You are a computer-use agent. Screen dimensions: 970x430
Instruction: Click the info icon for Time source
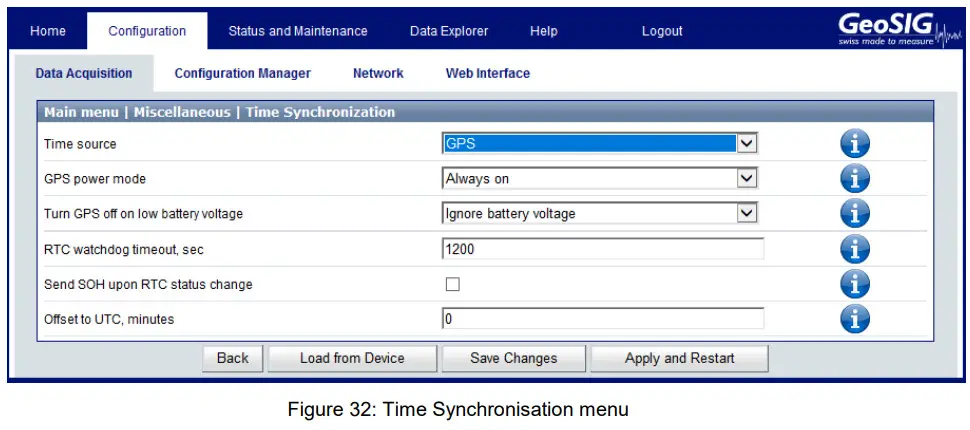854,144
